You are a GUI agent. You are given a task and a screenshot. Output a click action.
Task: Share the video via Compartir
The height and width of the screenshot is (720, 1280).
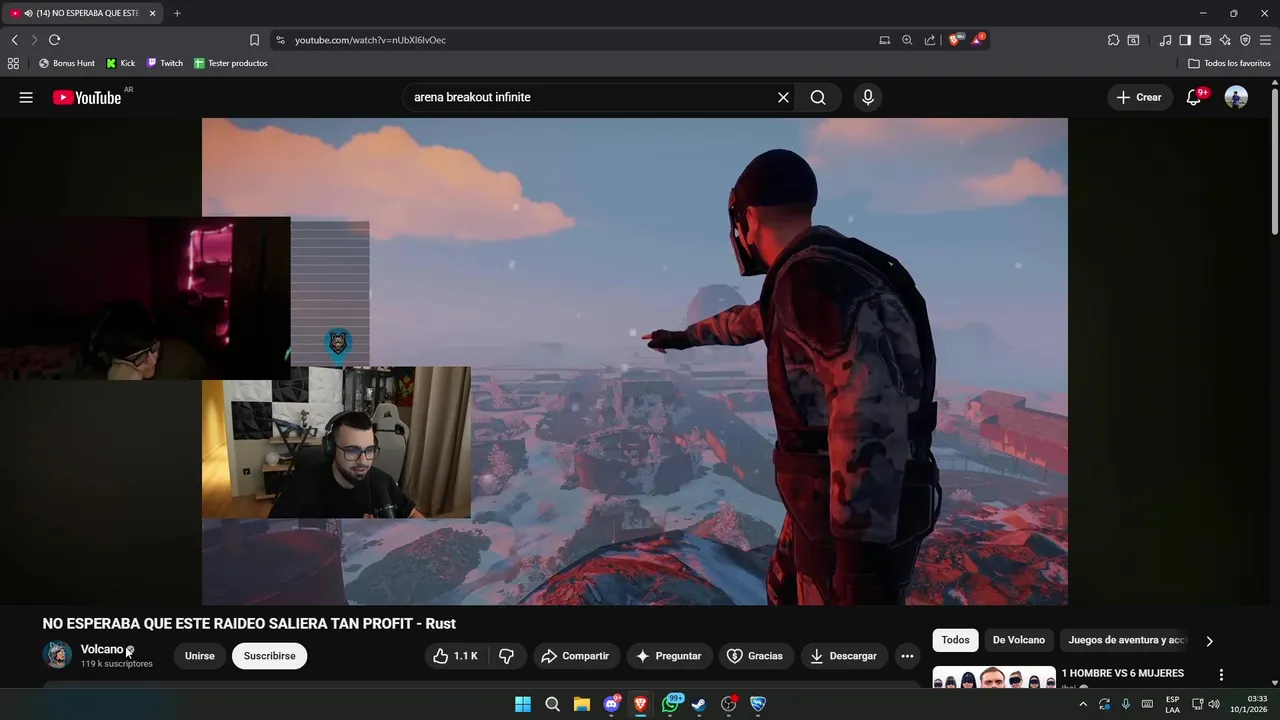[x=575, y=656]
